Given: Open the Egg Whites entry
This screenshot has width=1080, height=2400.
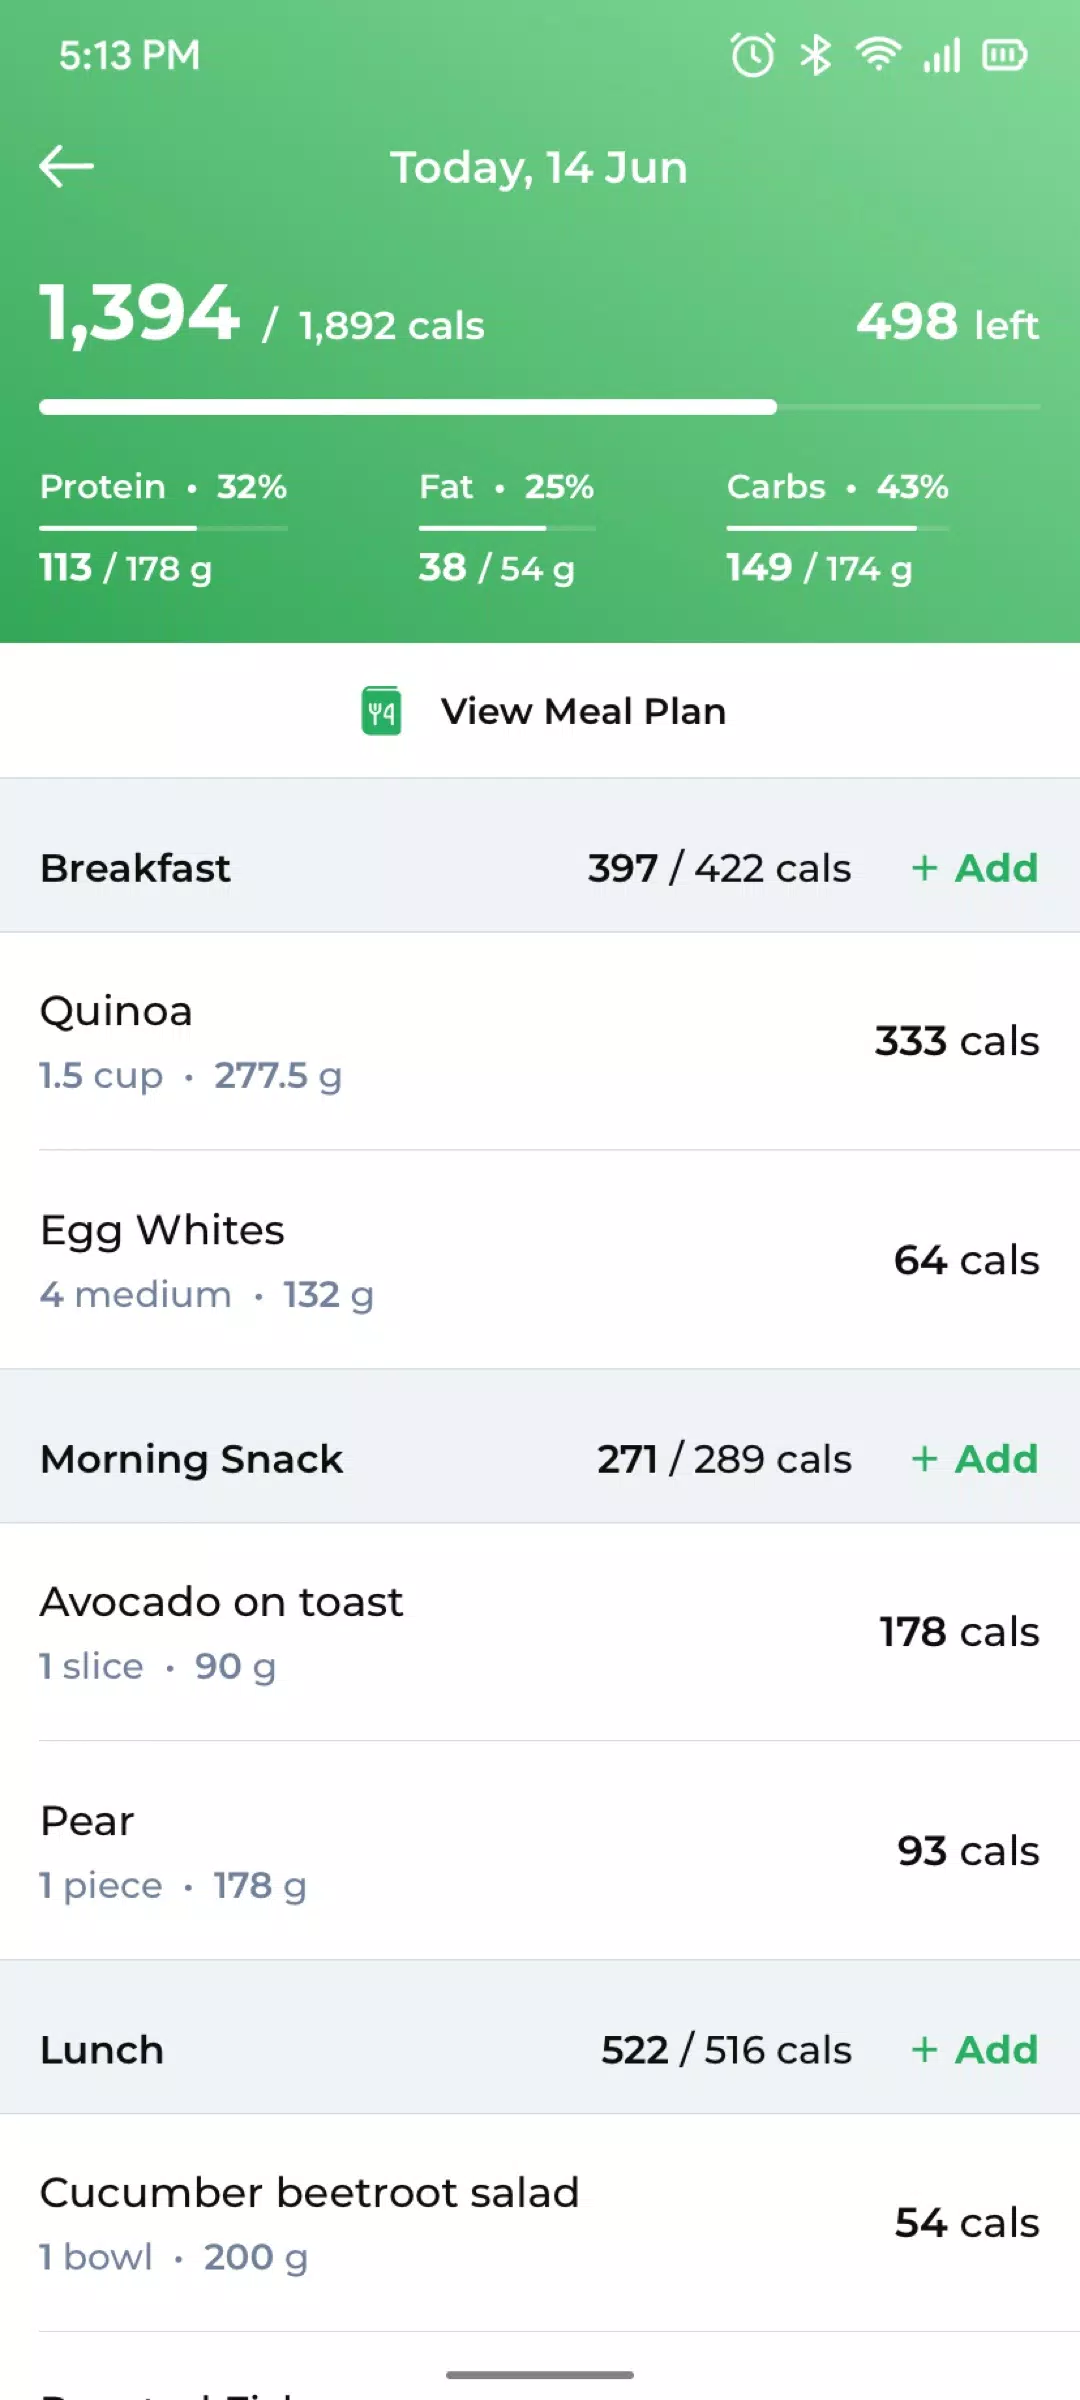Looking at the screenshot, I should [x=540, y=1260].
